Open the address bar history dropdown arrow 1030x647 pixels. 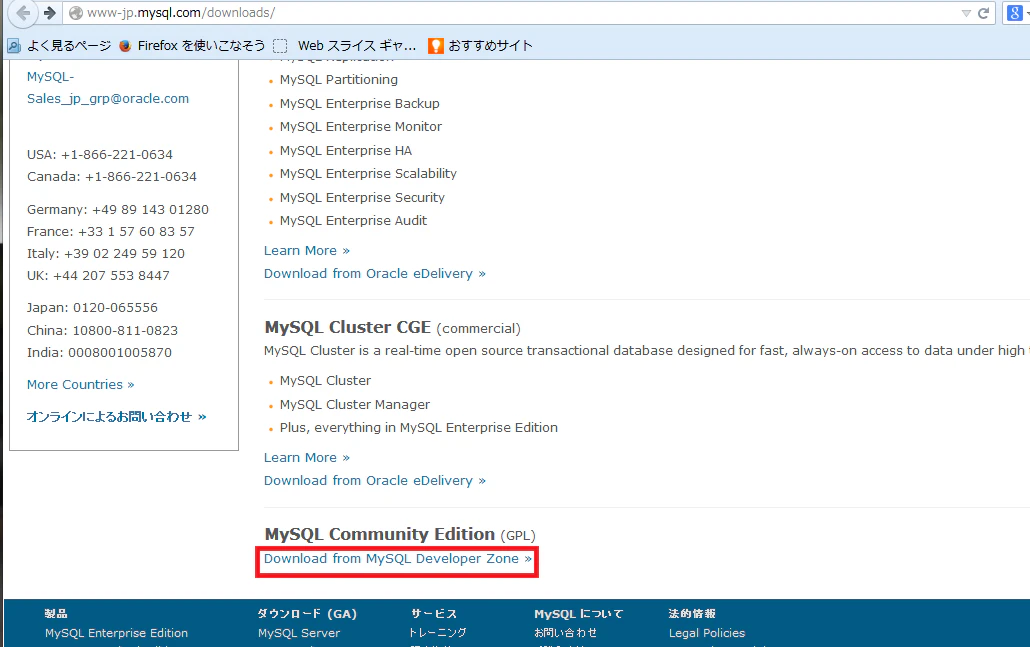click(x=966, y=13)
